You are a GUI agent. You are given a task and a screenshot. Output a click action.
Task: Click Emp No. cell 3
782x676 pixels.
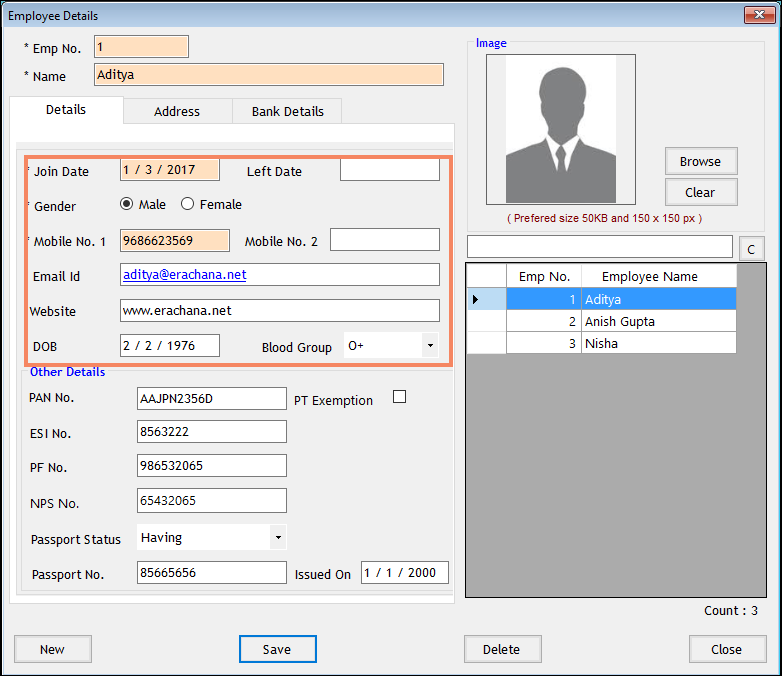(544, 343)
